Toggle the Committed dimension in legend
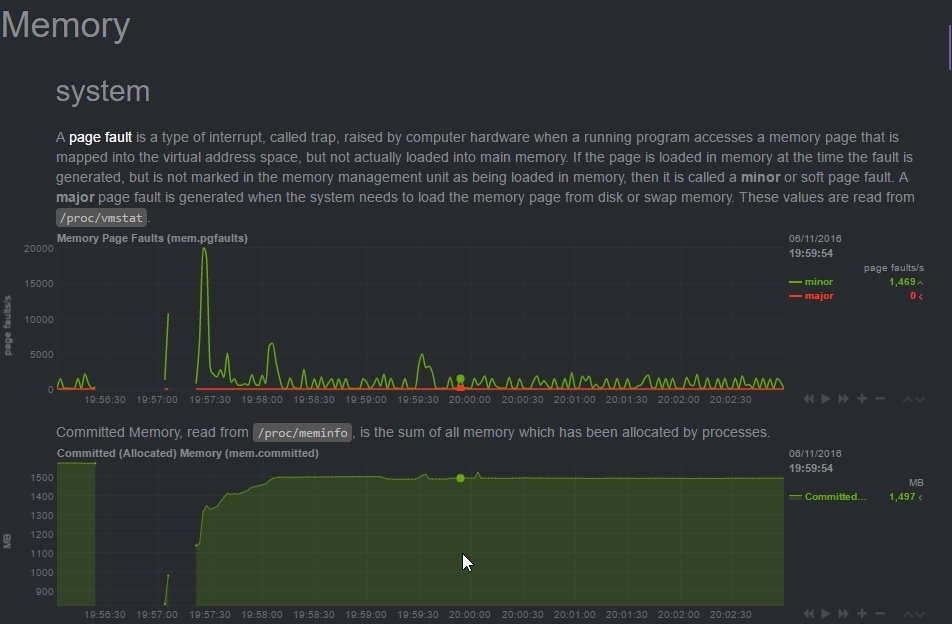The height and width of the screenshot is (624, 952). click(x=830, y=496)
